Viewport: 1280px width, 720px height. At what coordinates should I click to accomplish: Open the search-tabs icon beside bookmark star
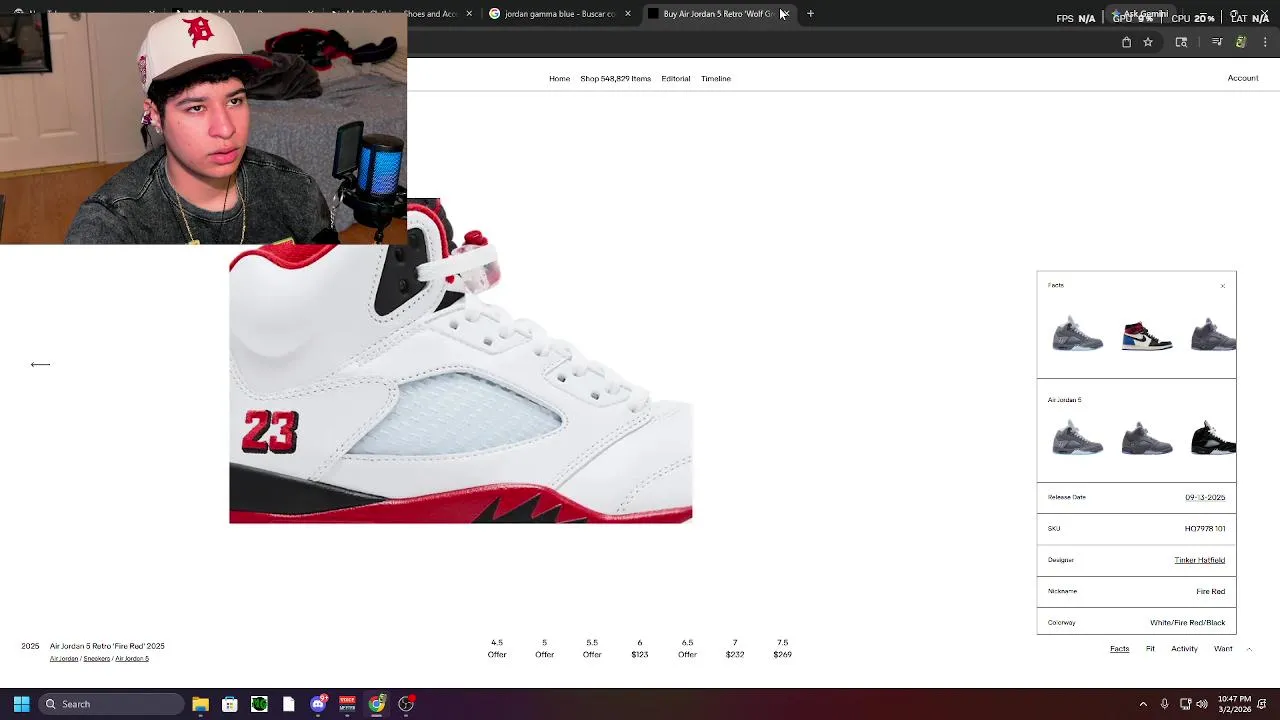1181,42
